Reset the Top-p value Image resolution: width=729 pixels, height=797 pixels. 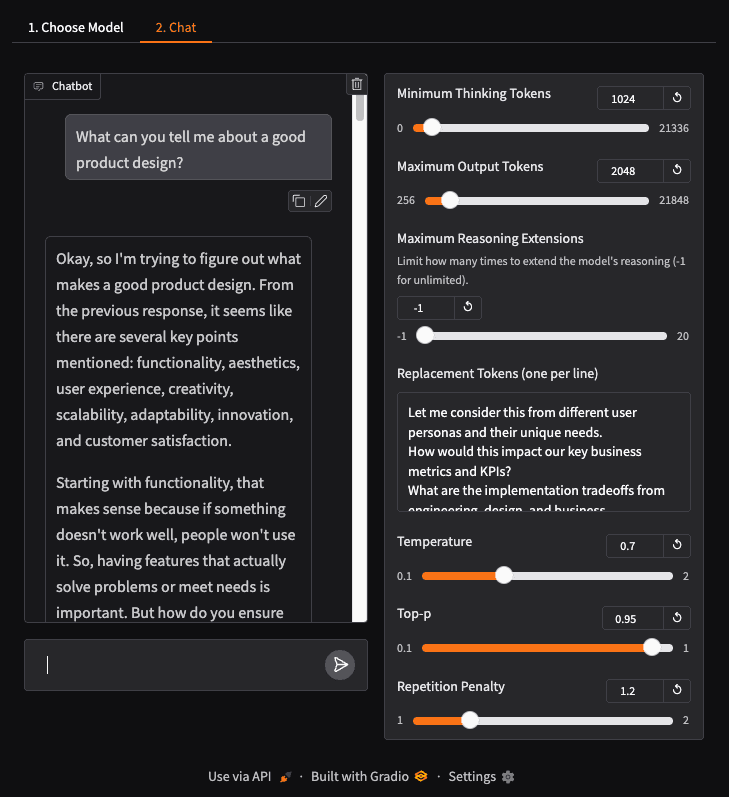(677, 619)
